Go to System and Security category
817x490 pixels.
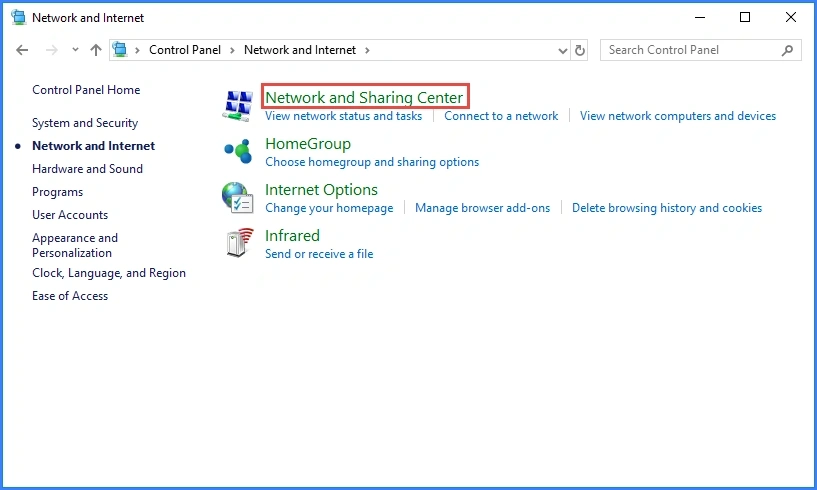coord(85,123)
